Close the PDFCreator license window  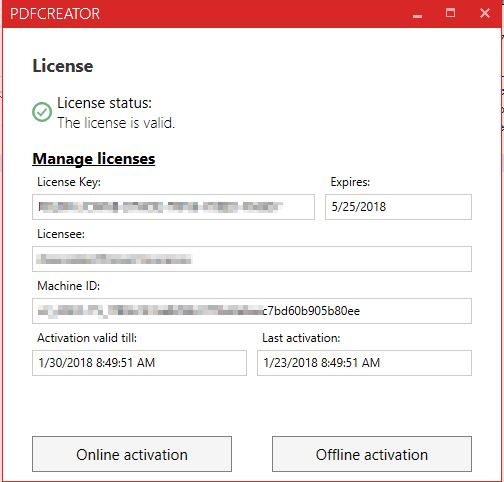pyautogui.click(x=485, y=13)
